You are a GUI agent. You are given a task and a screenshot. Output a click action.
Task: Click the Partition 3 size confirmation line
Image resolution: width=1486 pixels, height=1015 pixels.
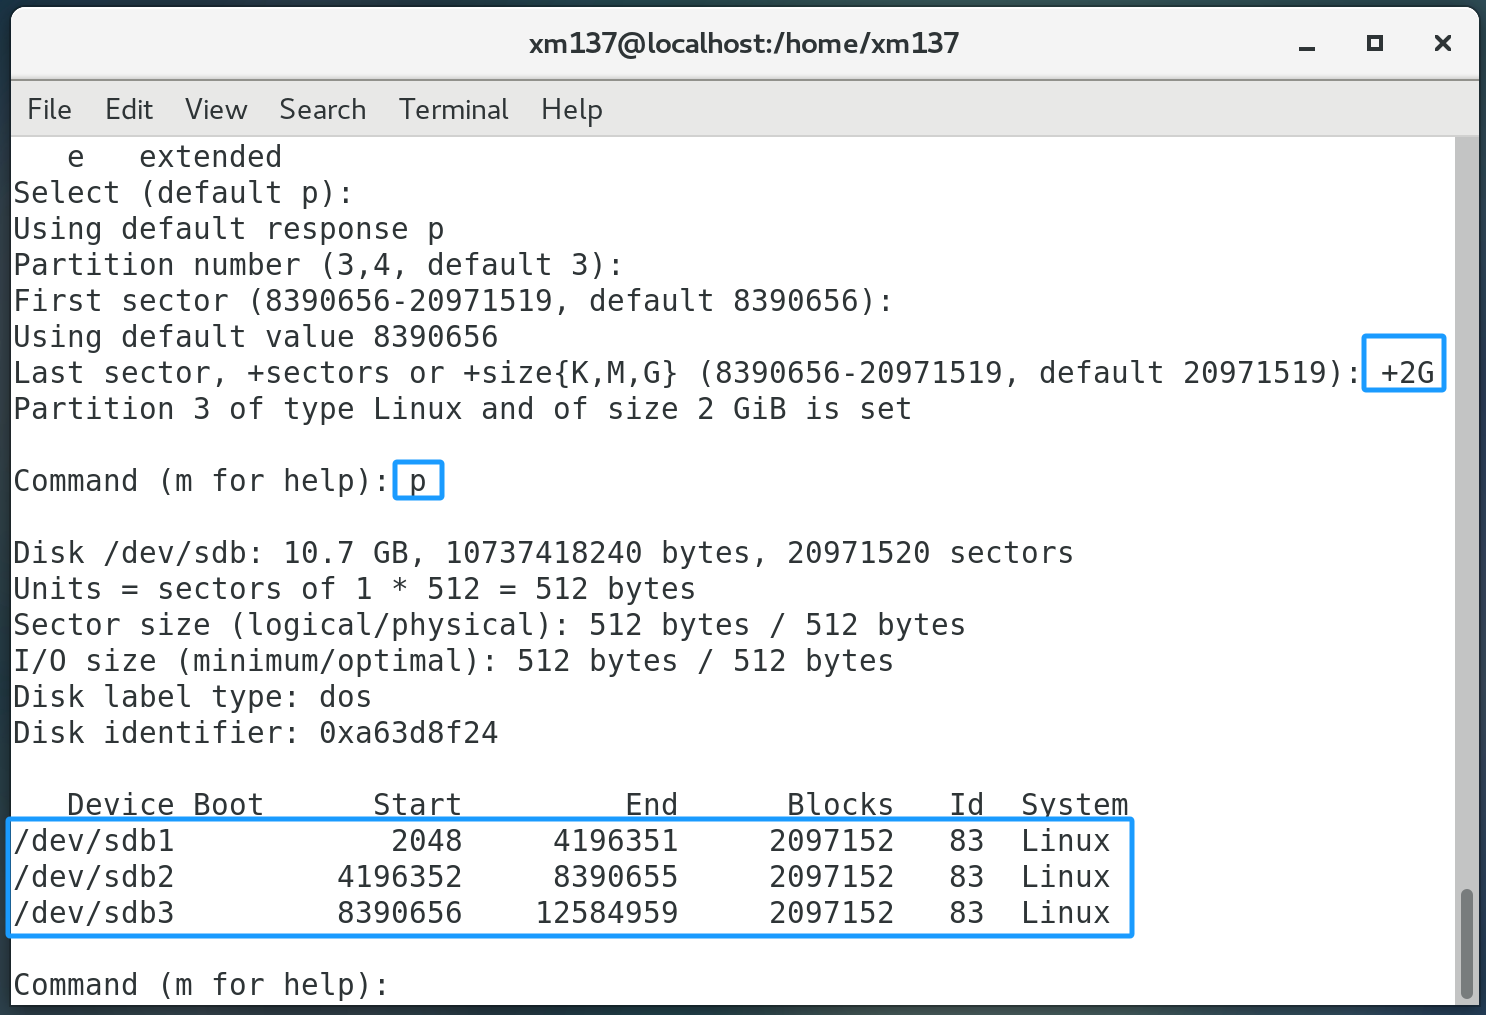[462, 409]
